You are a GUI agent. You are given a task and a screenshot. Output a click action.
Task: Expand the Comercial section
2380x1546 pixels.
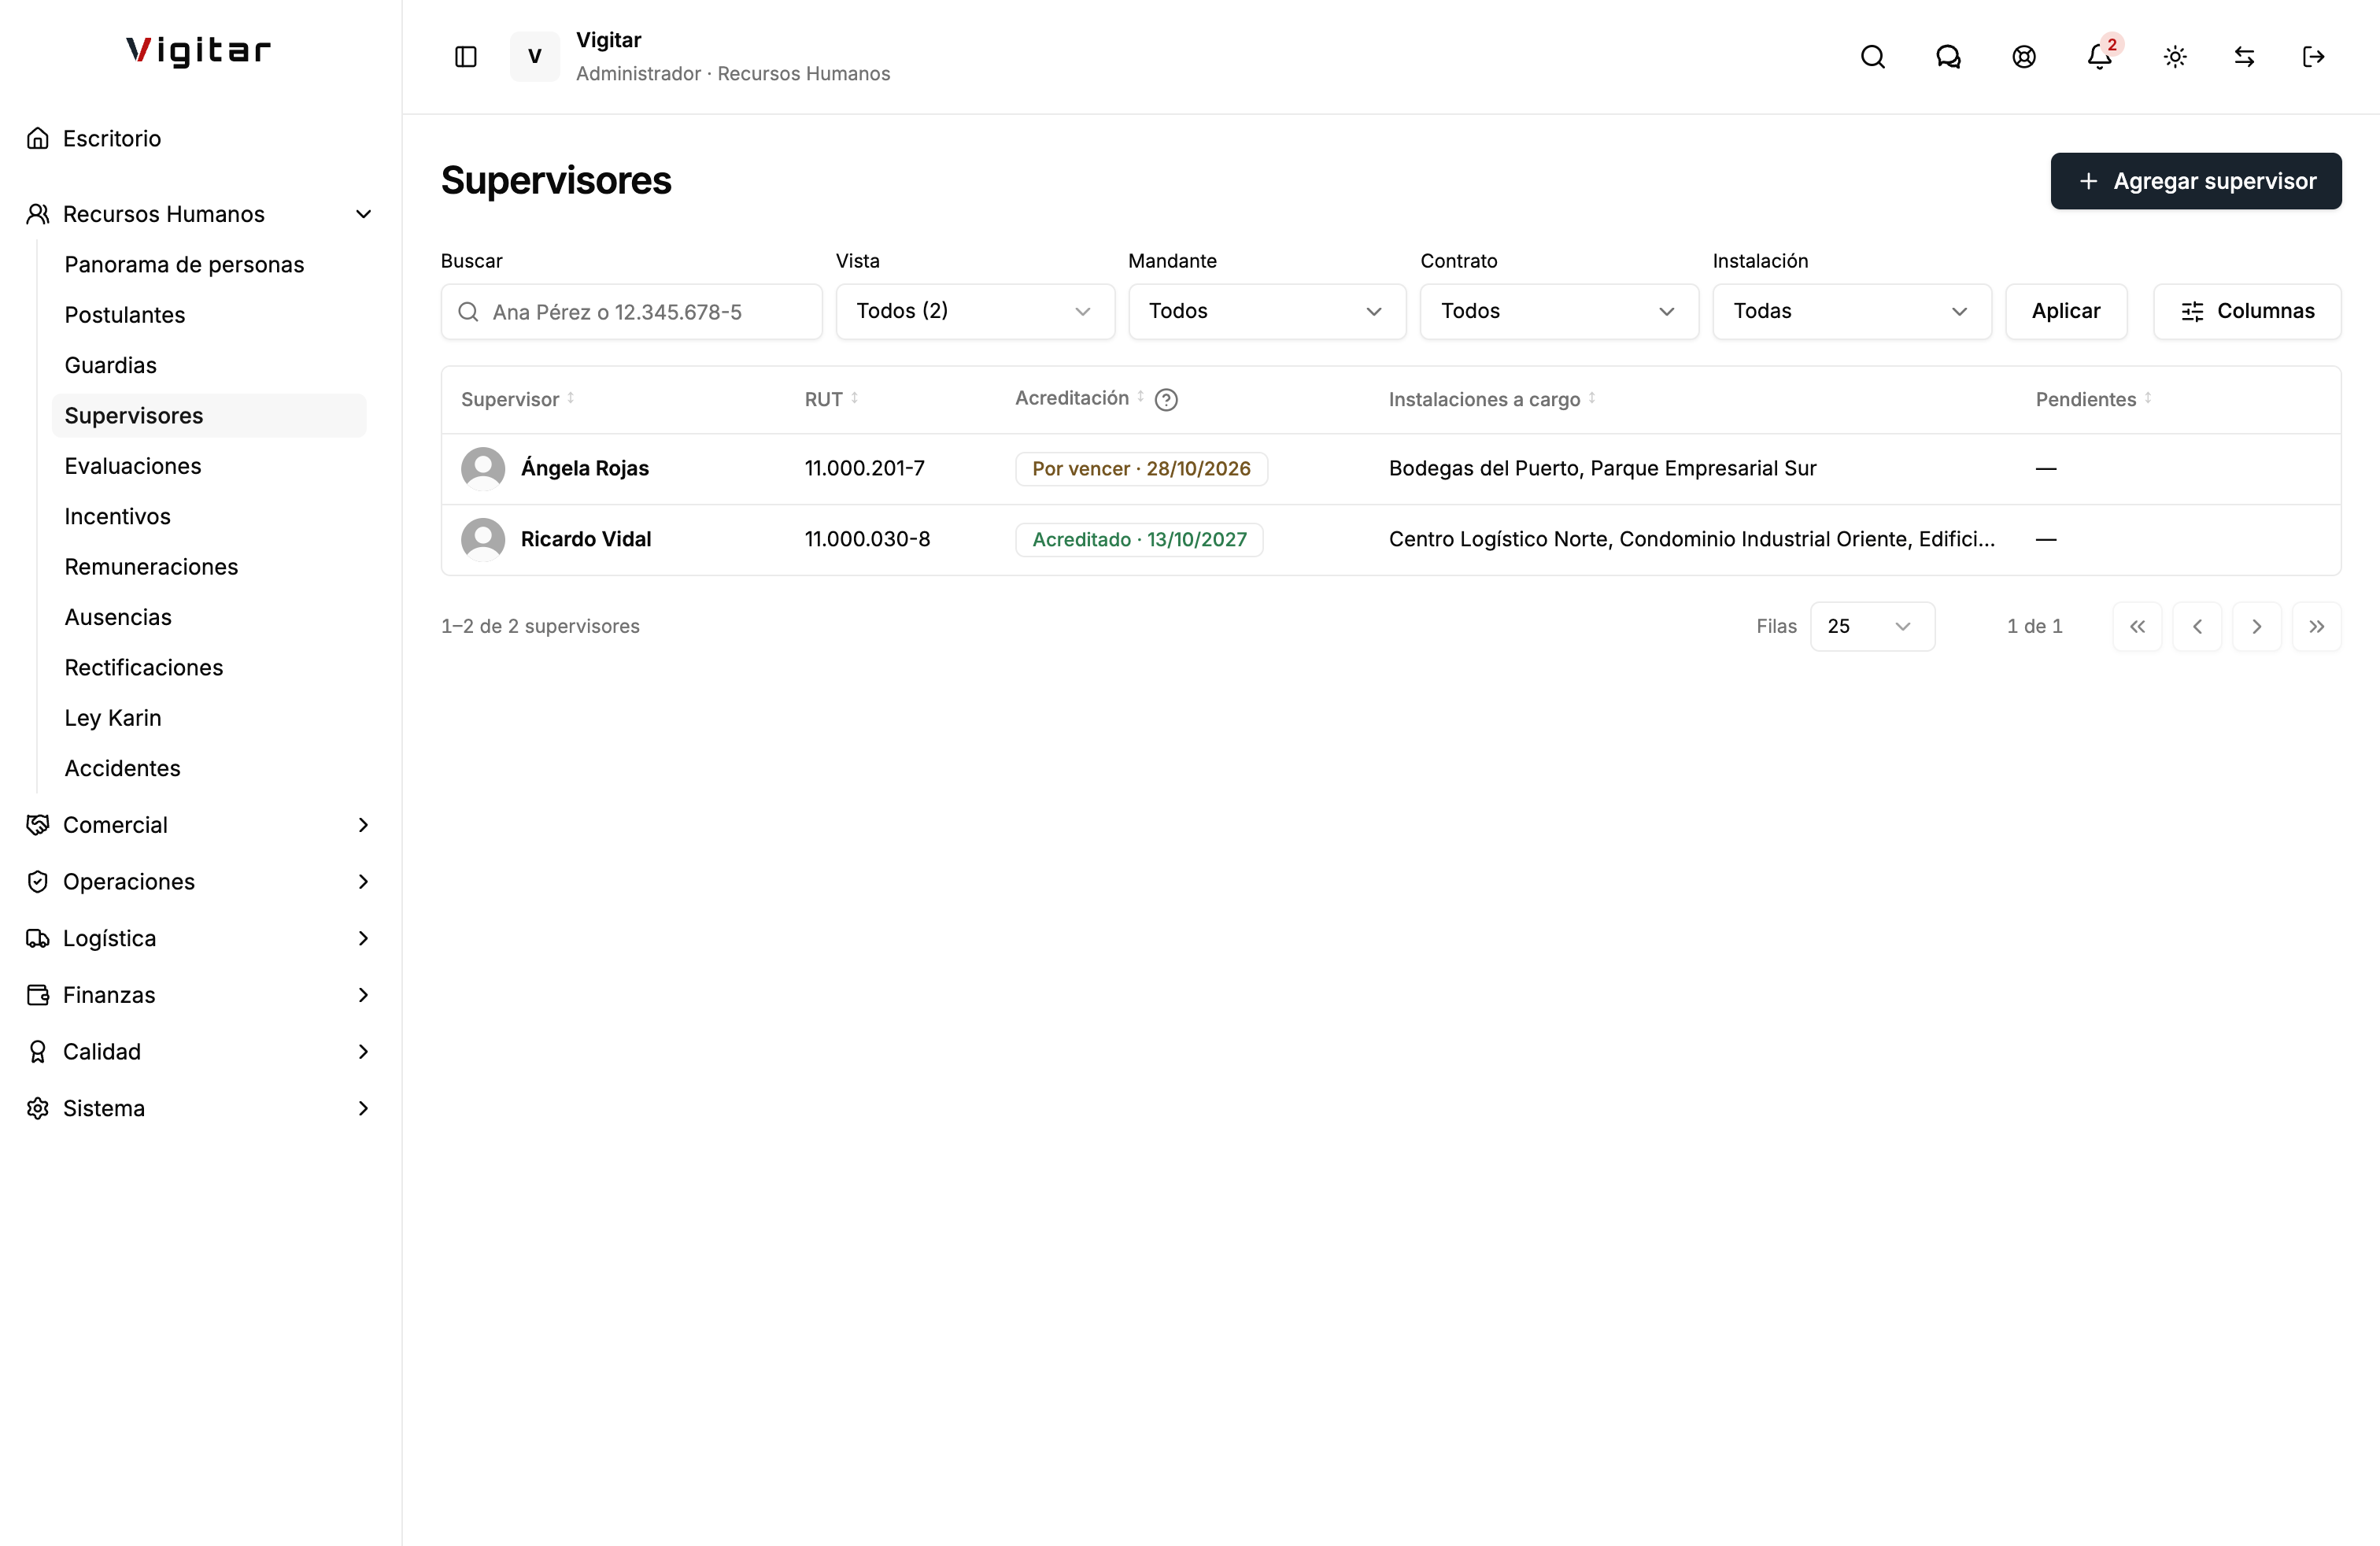[200, 825]
